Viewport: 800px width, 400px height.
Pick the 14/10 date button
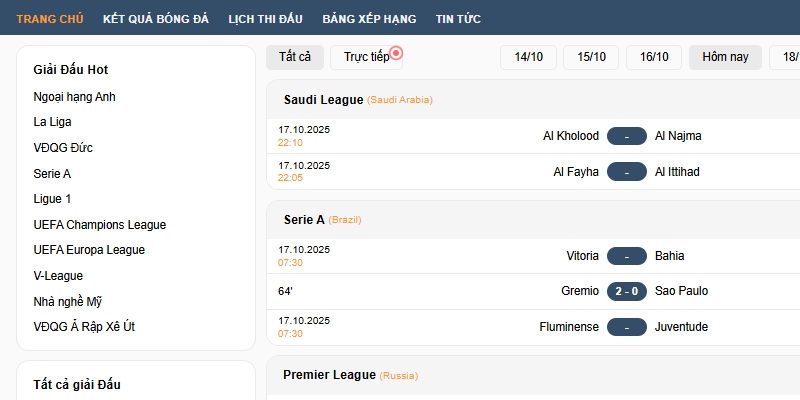(x=528, y=57)
